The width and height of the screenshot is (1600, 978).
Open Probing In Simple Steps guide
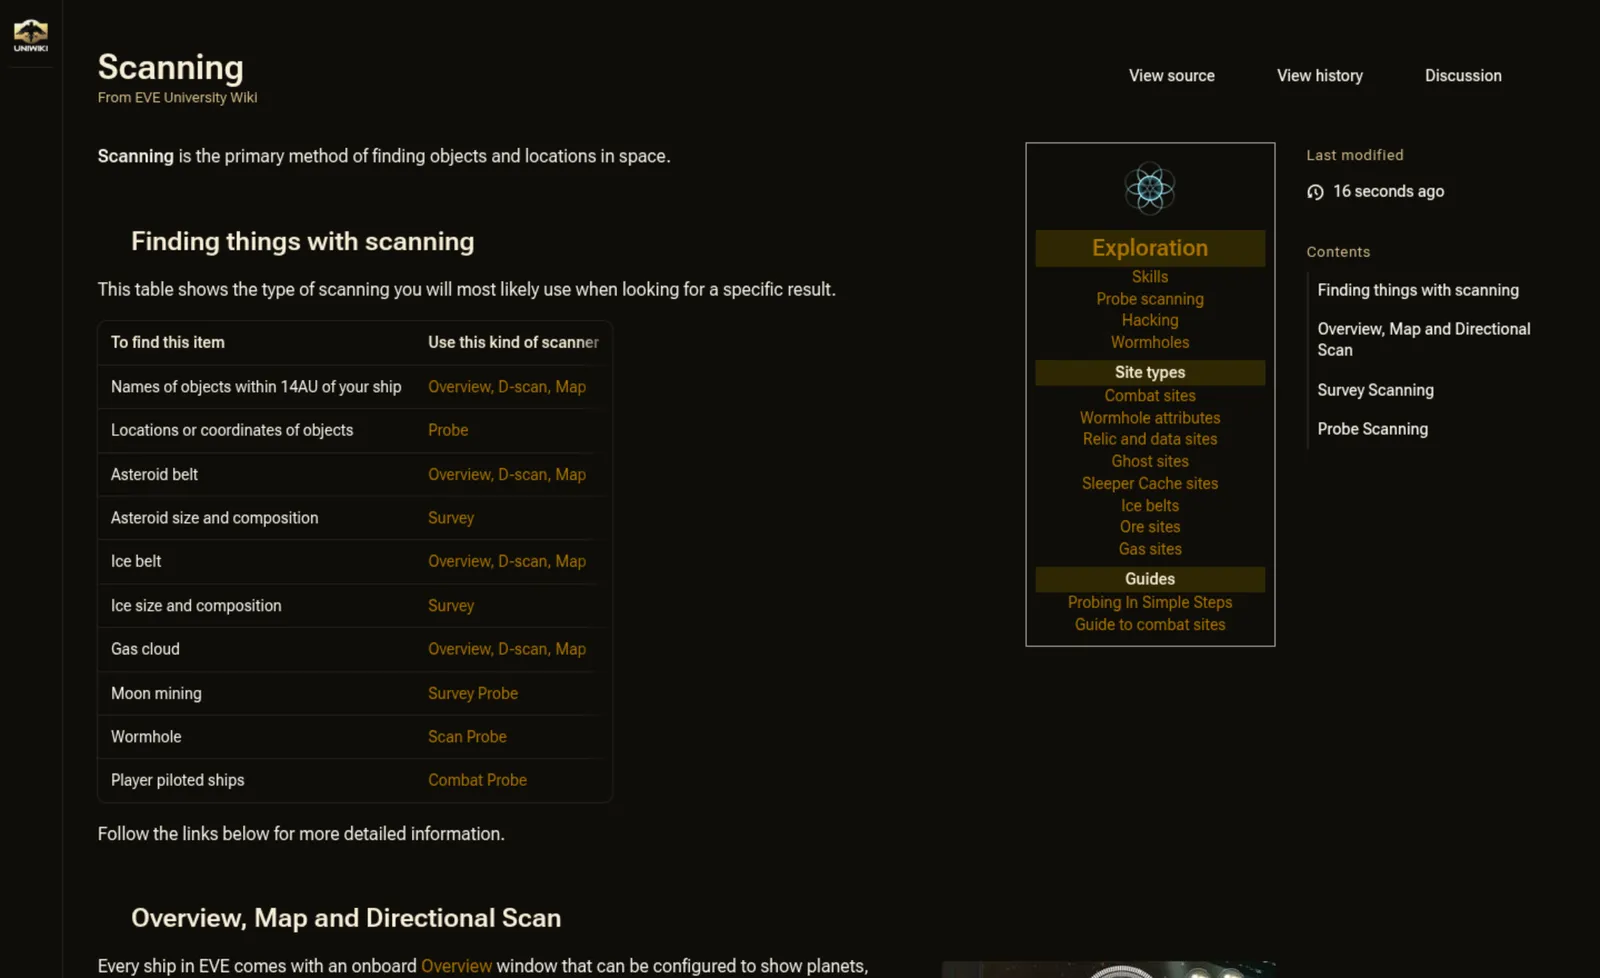pos(1150,602)
